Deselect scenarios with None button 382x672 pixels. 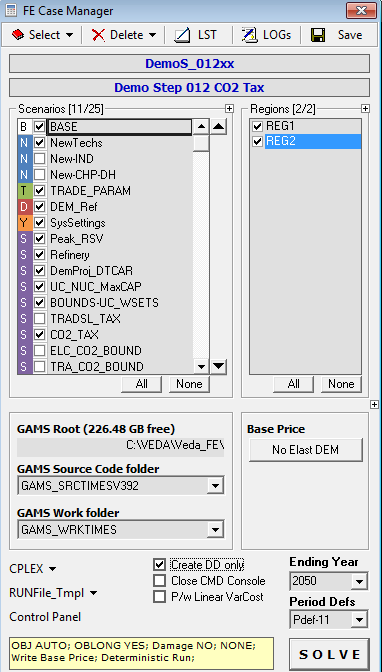(x=189, y=384)
